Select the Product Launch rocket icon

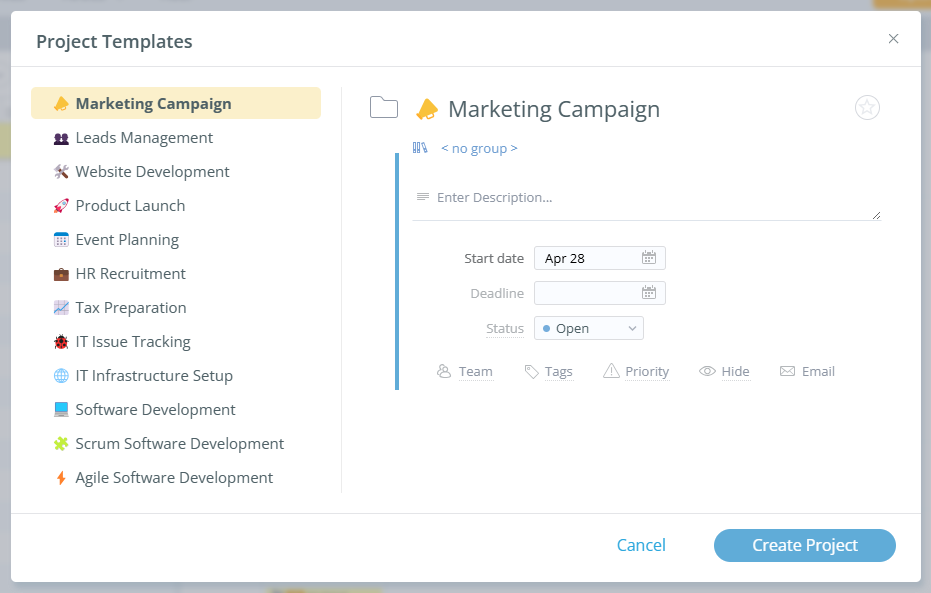[60, 205]
